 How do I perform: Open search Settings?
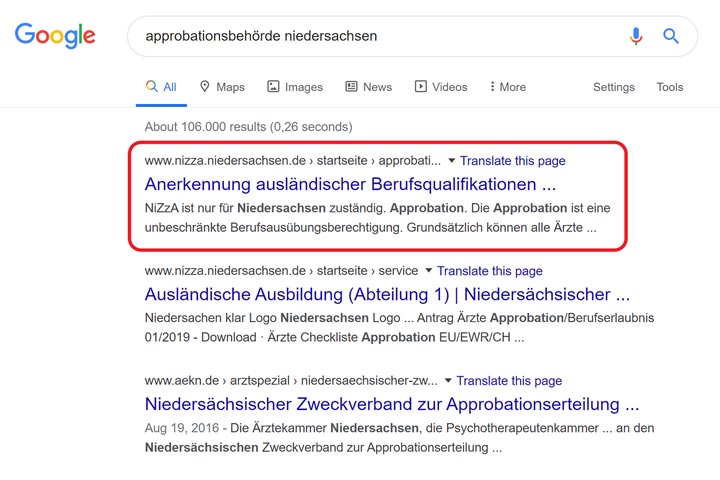pos(613,87)
